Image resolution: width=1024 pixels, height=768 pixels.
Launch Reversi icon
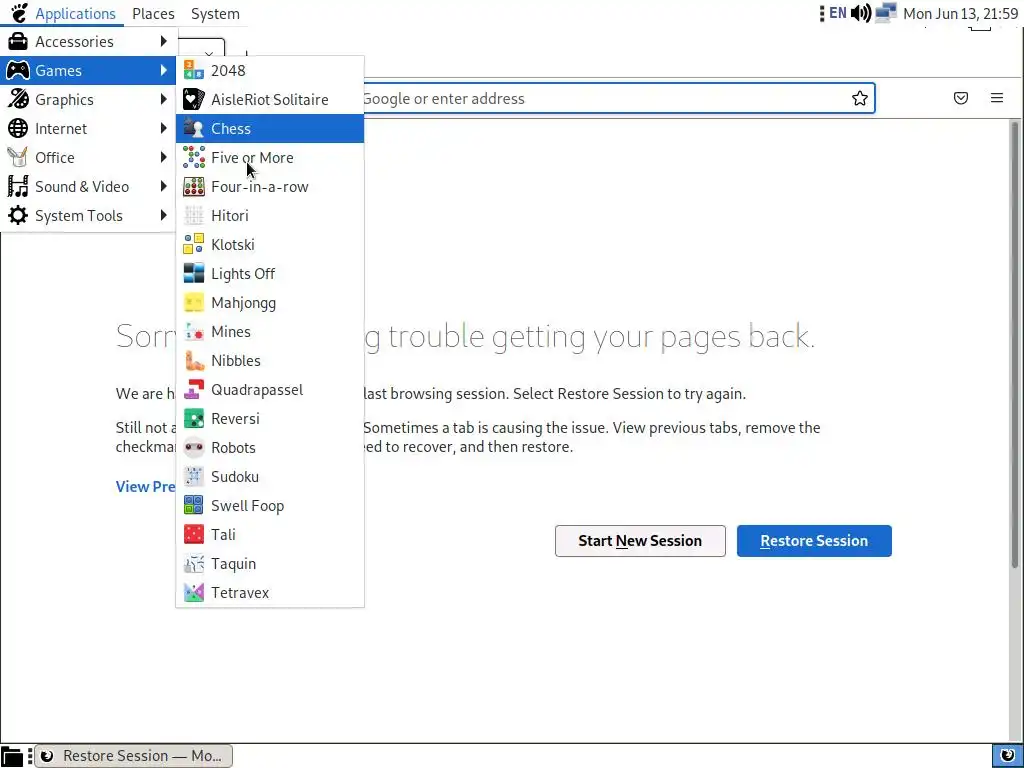(x=193, y=419)
